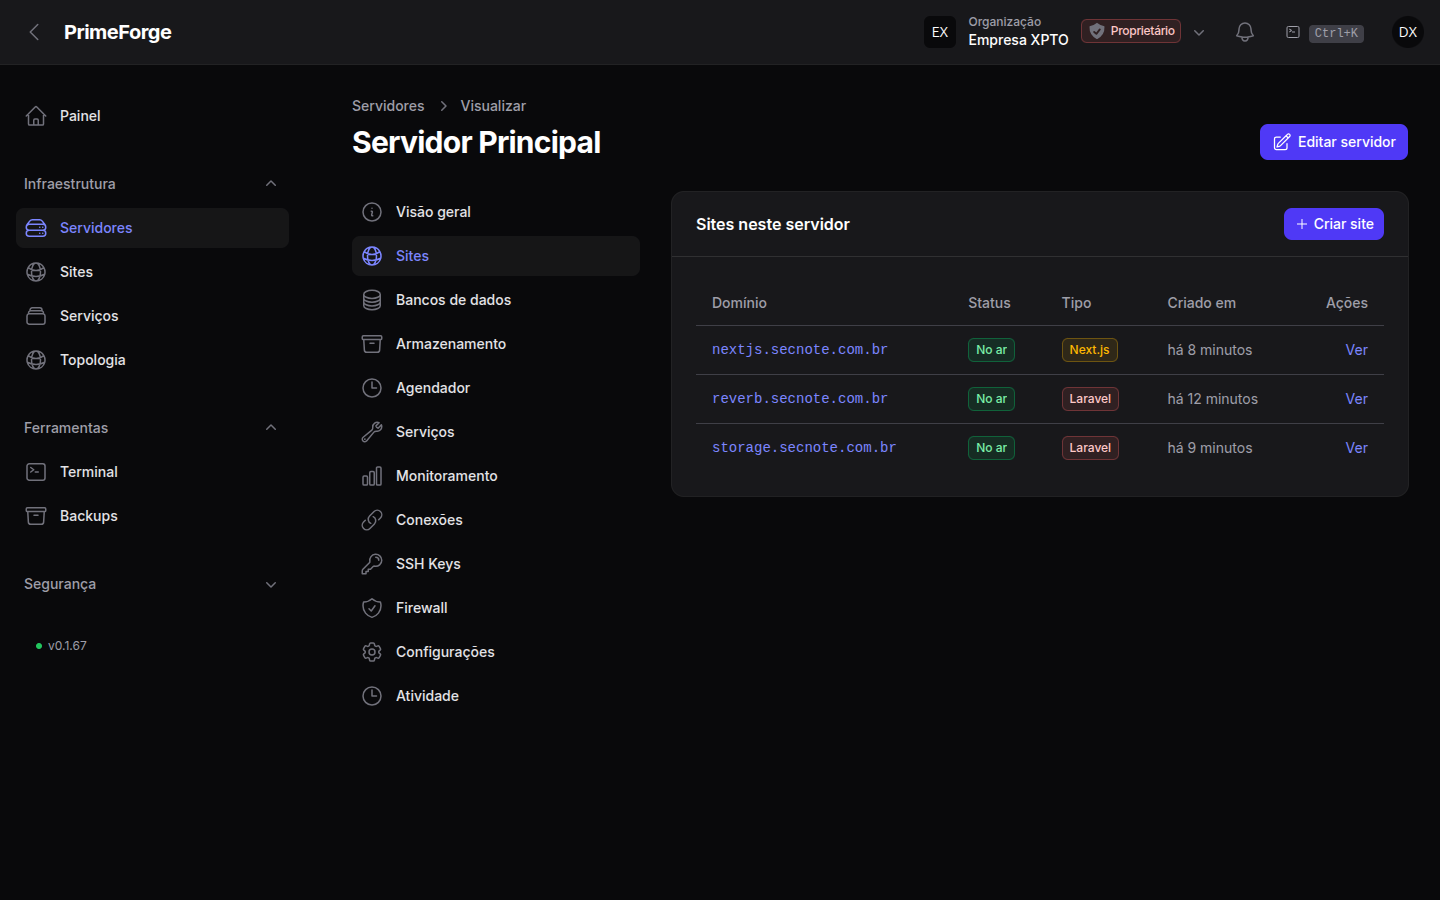The width and height of the screenshot is (1440, 900).
Task: Open the nextjs.secnote.com.br domain link
Action: coord(800,350)
